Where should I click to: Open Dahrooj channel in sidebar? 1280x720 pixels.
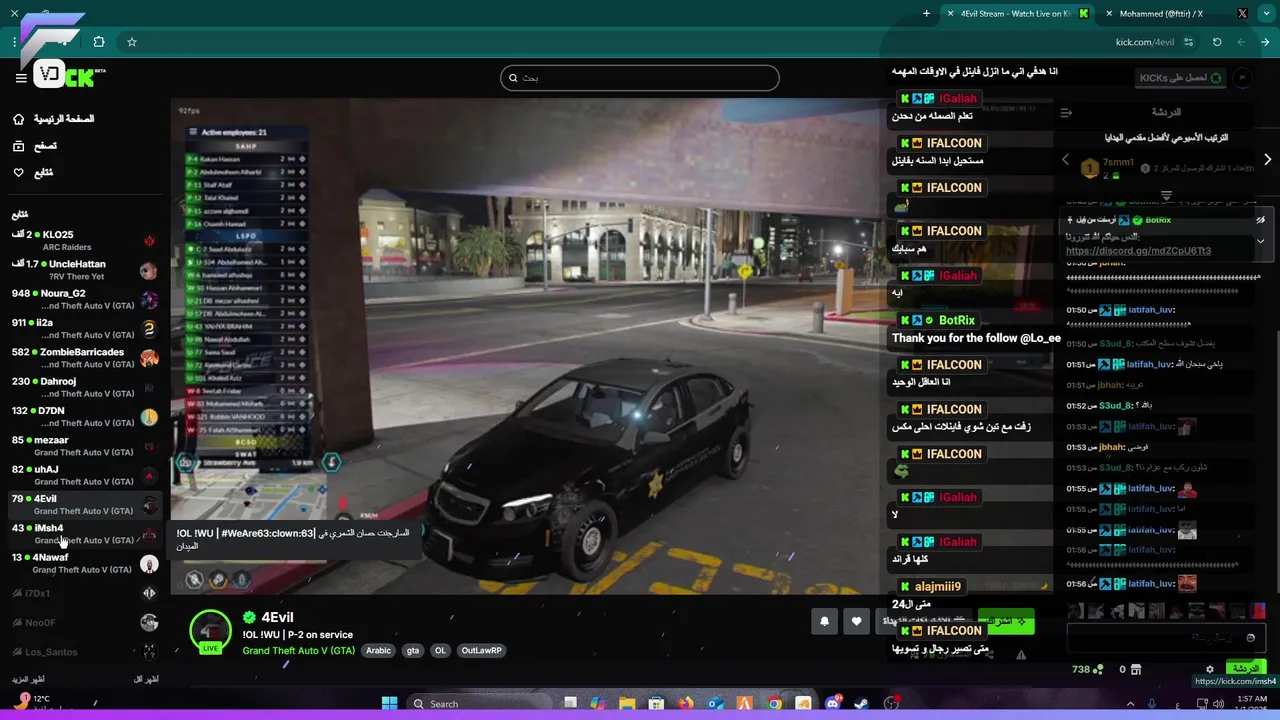[x=85, y=387]
